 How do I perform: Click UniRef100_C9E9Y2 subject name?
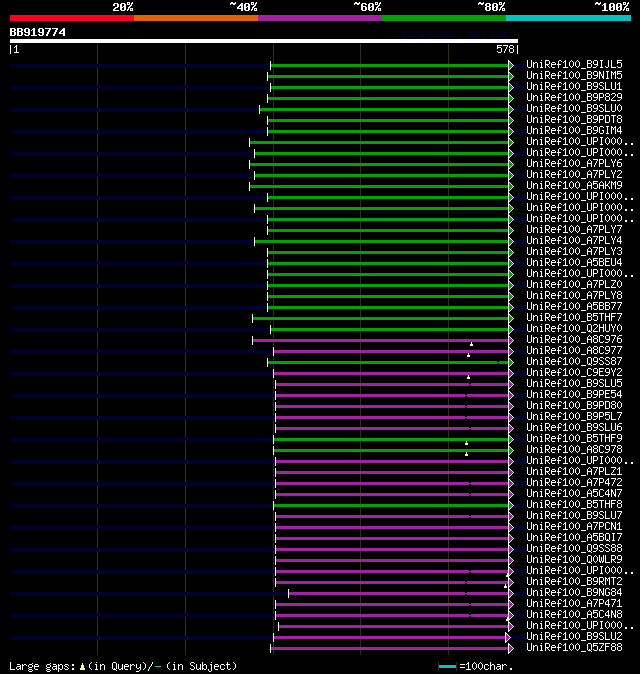[x=574, y=373]
